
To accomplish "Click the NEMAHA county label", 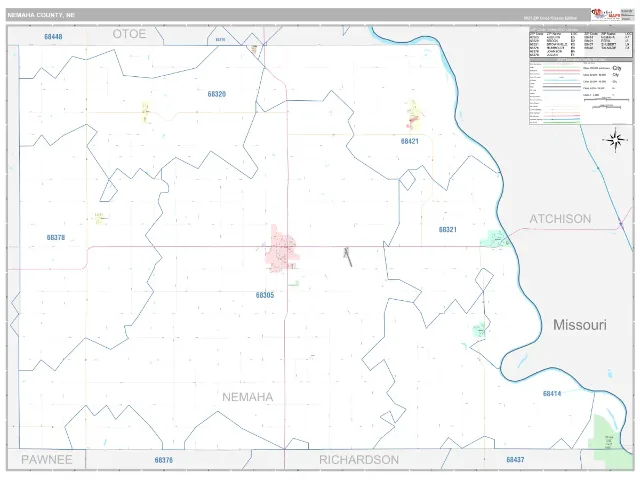I will (248, 397).
